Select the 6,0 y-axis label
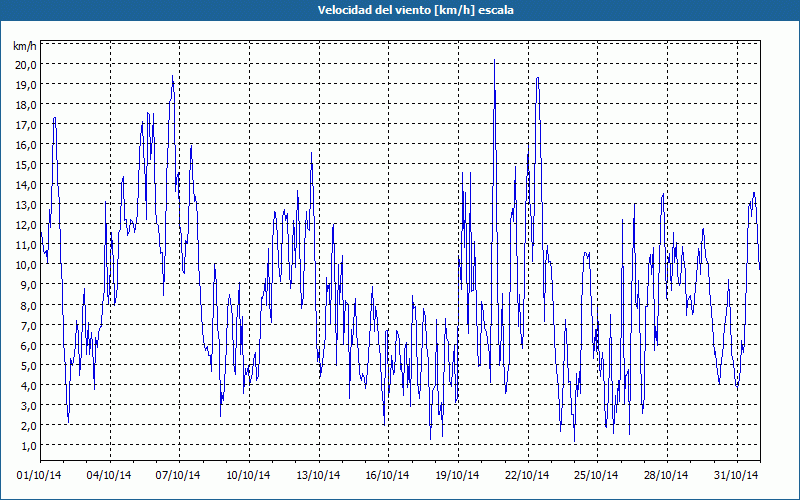This screenshot has height=500, width=800. (x=29, y=345)
